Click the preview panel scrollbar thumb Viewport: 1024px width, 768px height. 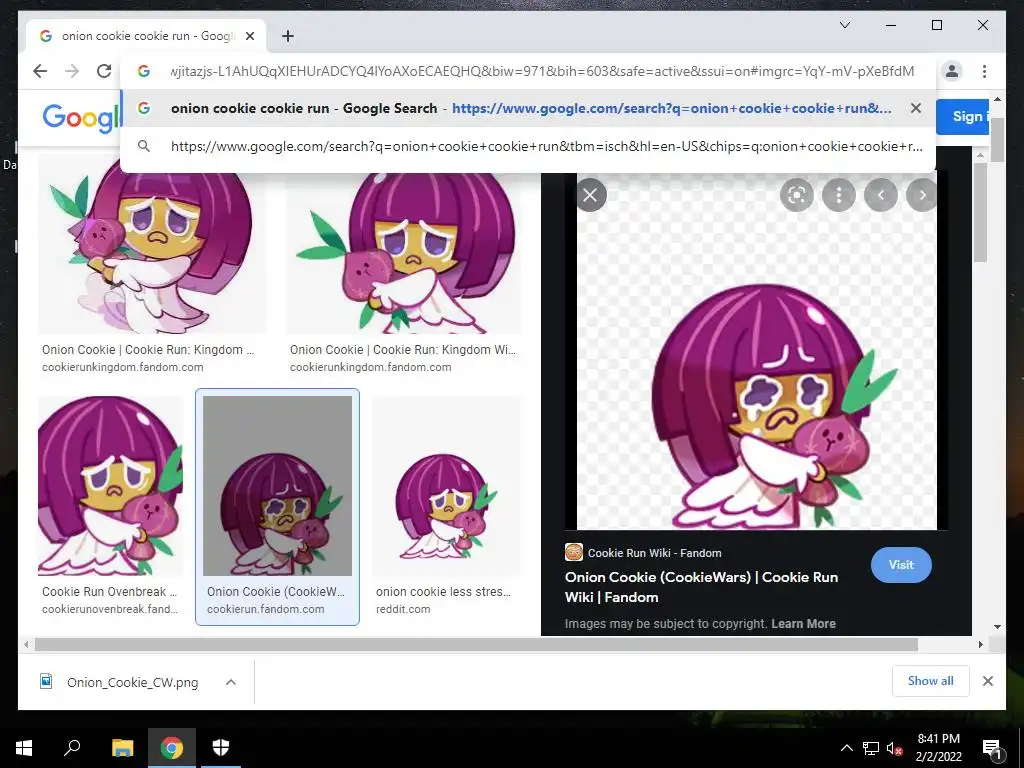tap(980, 212)
